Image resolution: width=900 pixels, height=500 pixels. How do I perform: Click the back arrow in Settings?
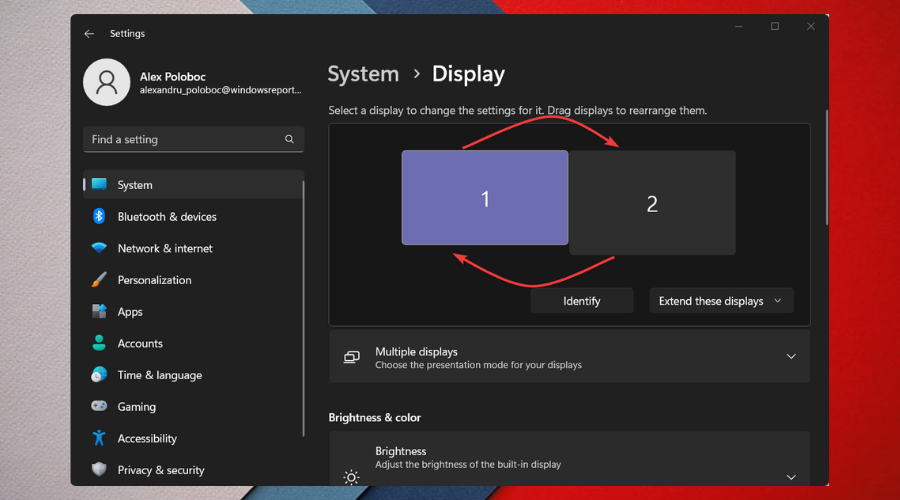click(x=89, y=34)
